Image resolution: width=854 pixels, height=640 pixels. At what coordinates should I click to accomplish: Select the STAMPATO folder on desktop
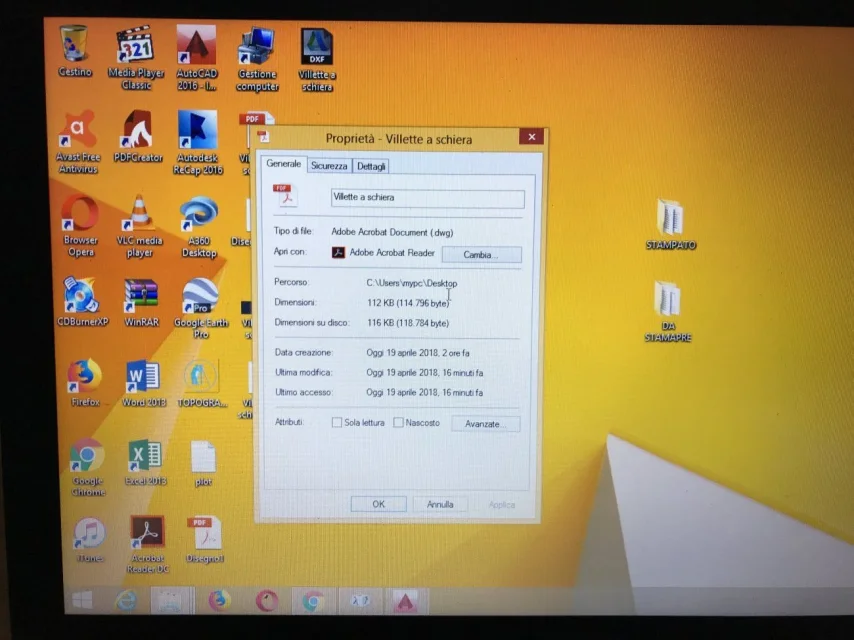tap(670, 224)
